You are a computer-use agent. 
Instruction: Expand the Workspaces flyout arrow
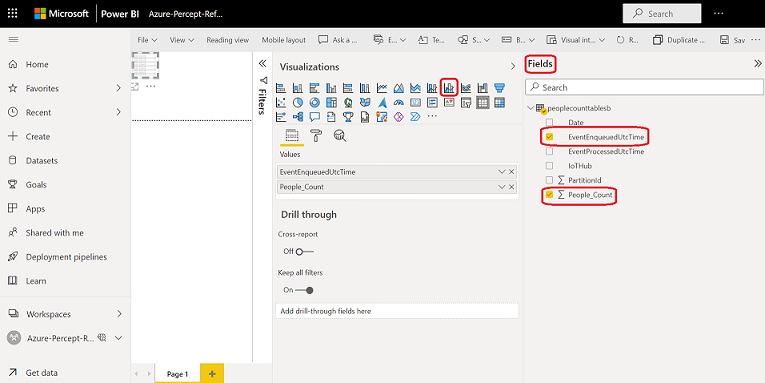point(119,314)
